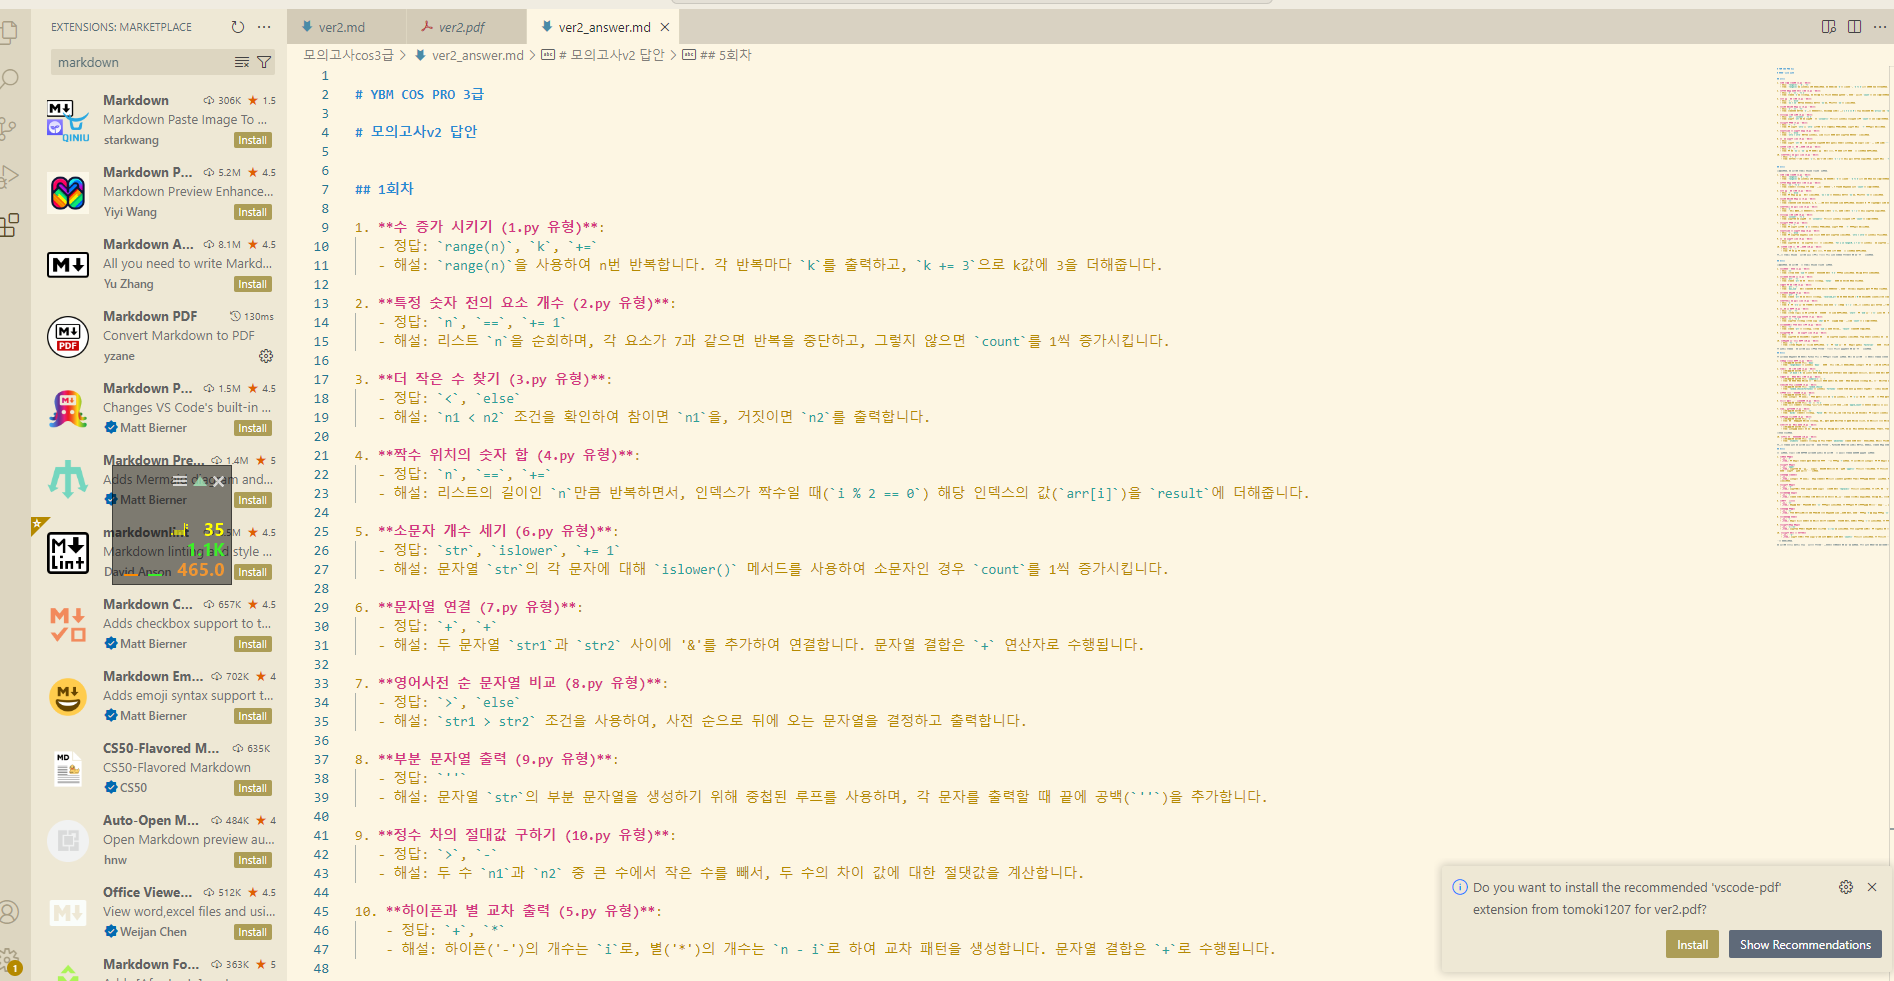1894x981 pixels.
Task: Open the Search view in activity bar
Action: point(9,80)
